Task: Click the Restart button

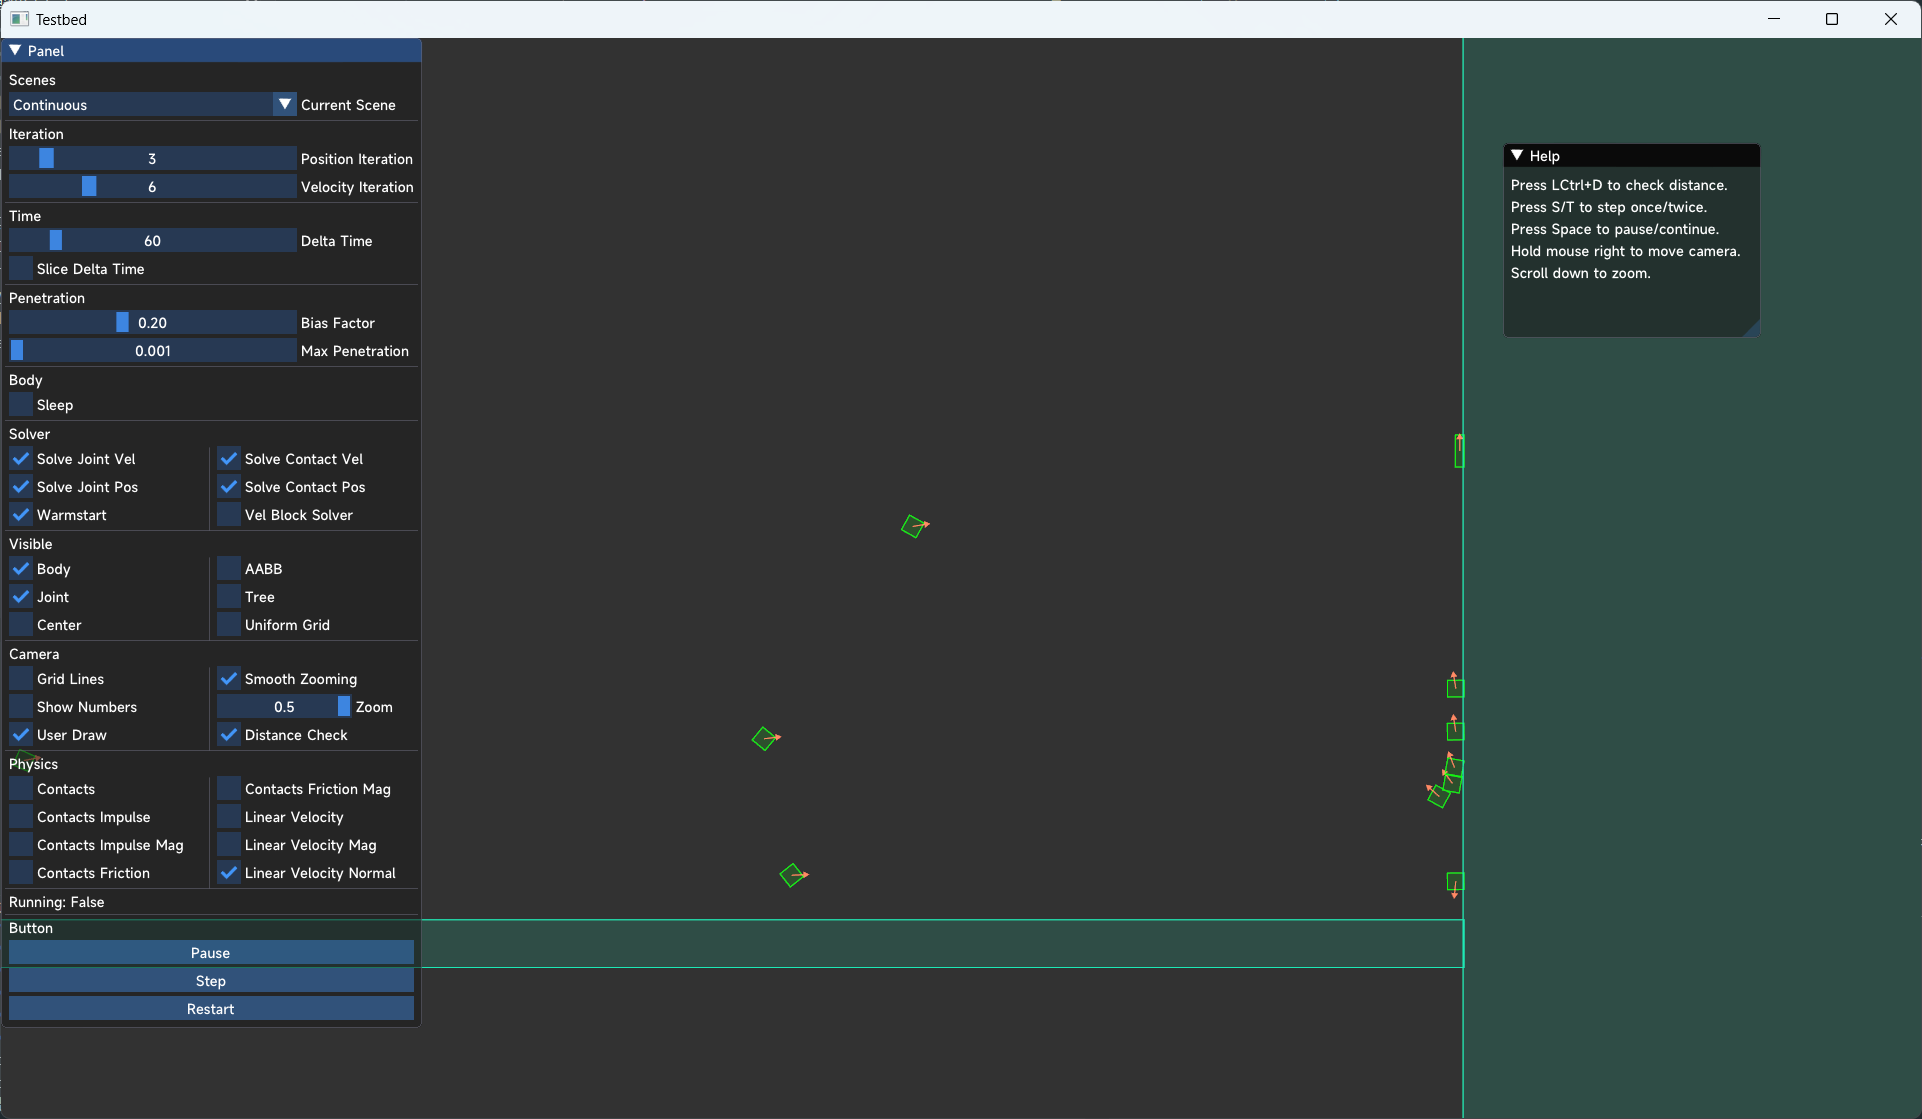Action: (211, 1009)
